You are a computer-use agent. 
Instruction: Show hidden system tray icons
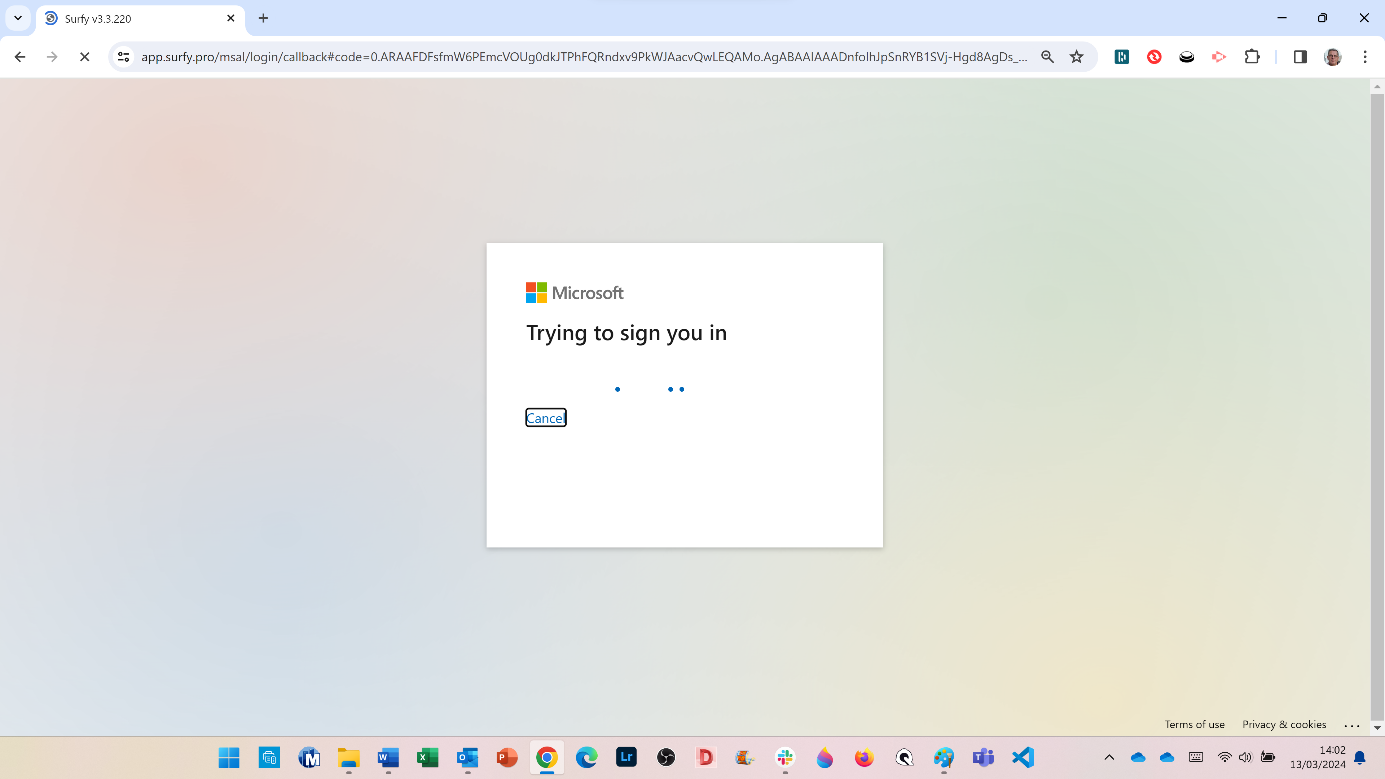click(x=1109, y=757)
